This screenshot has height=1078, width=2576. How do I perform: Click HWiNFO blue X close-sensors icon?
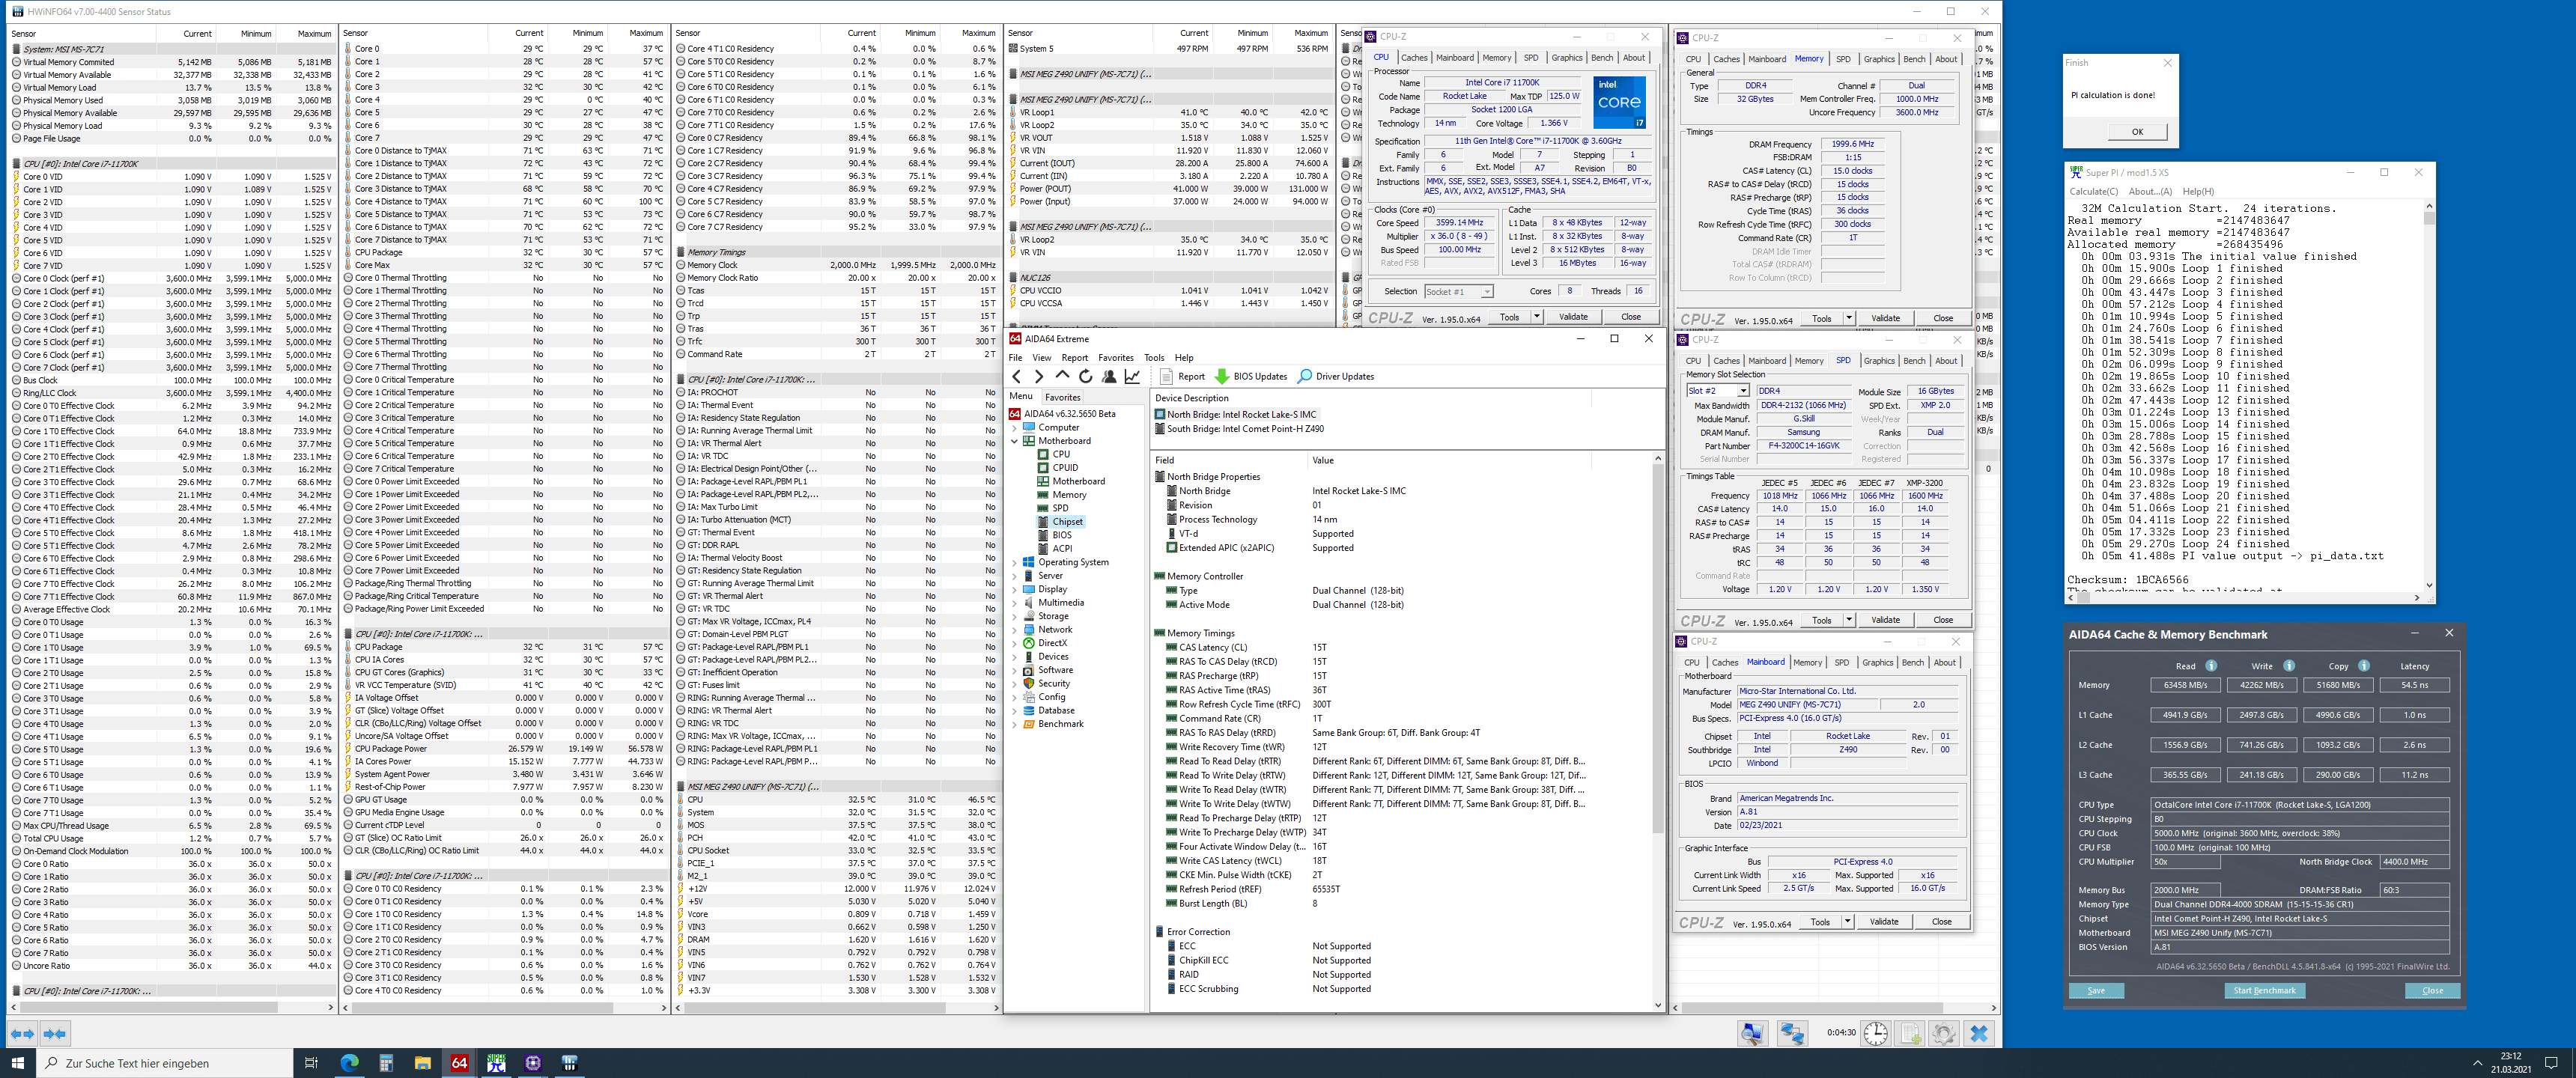(1979, 1034)
